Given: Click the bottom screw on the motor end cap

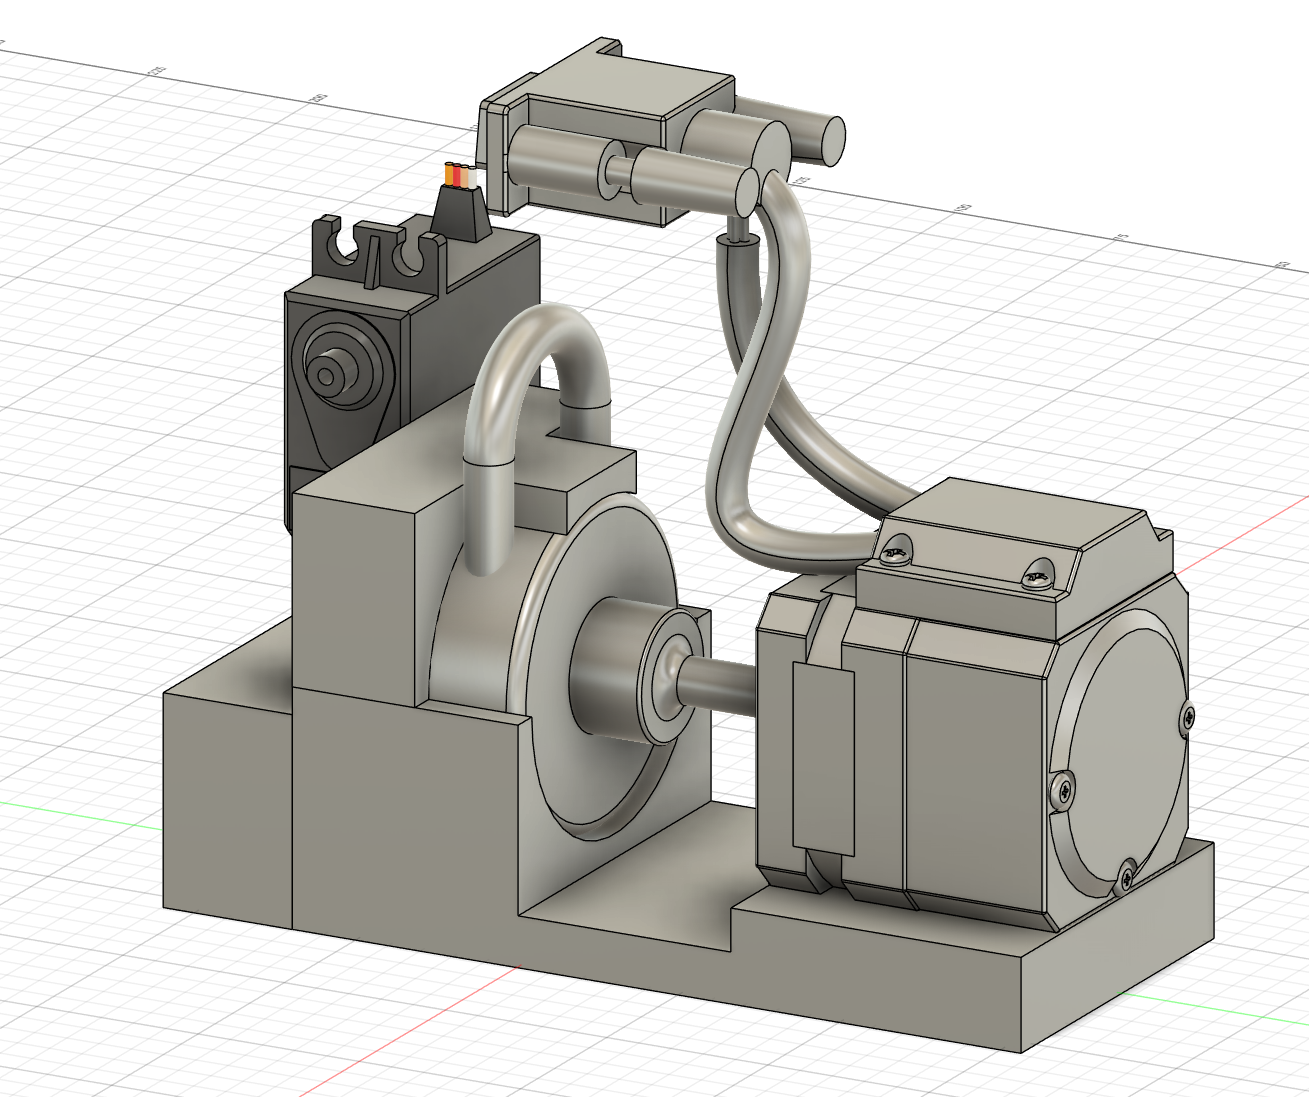Looking at the screenshot, I should (x=1127, y=877).
